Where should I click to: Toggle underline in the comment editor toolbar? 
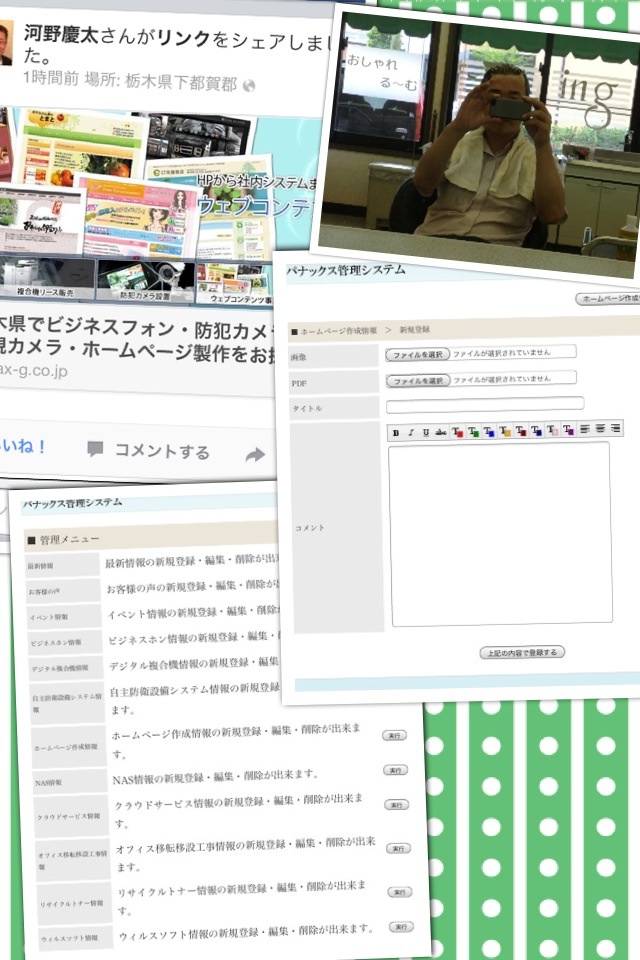426,432
